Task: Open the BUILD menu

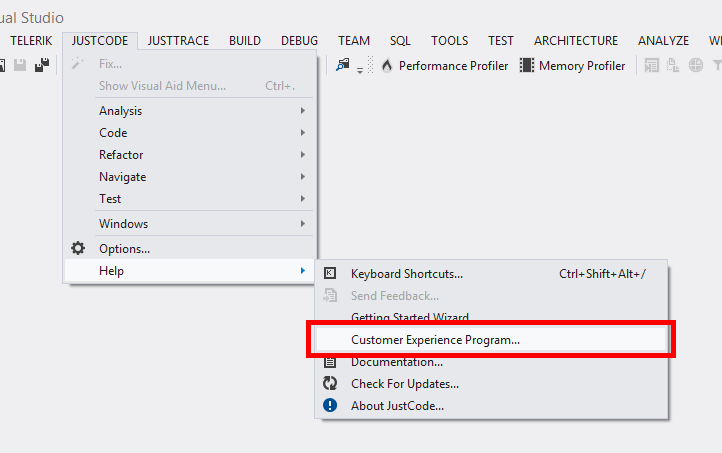Action: coord(245,41)
